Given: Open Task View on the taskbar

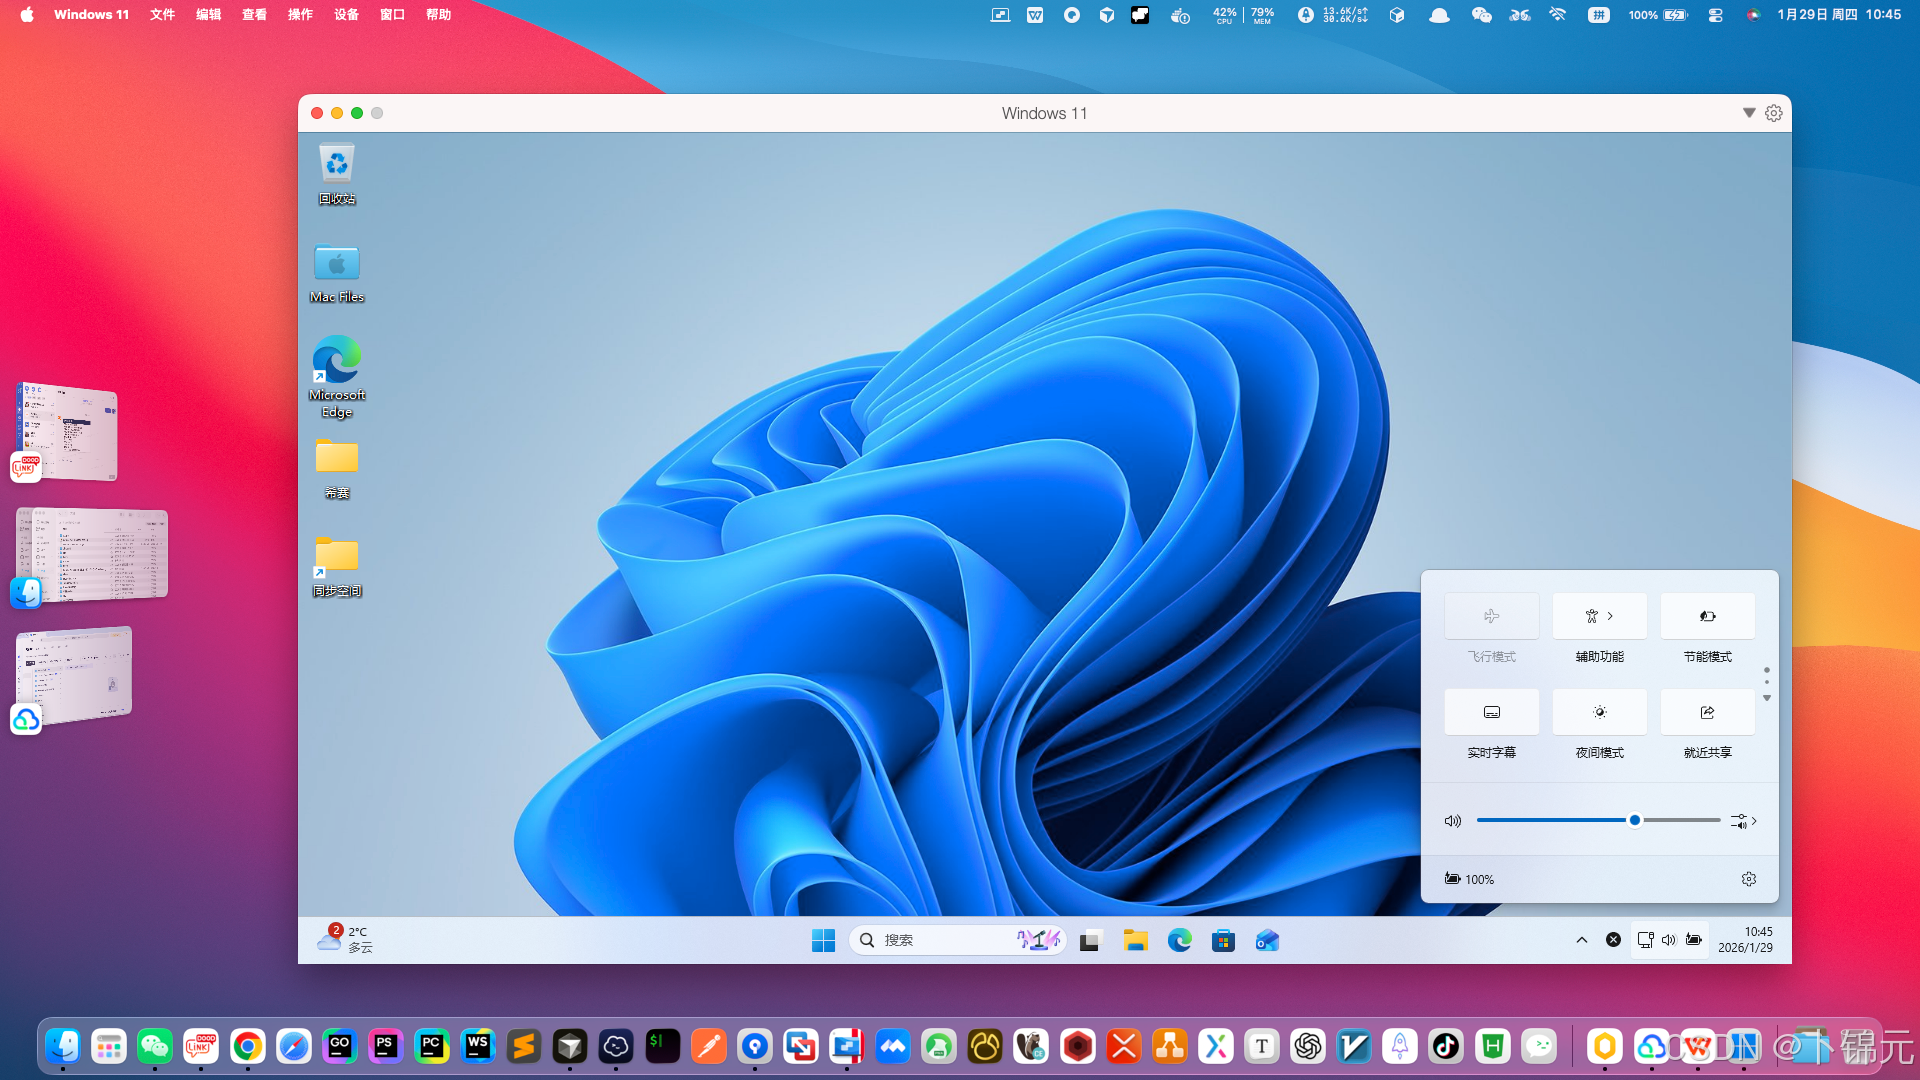Looking at the screenshot, I should coord(1090,940).
